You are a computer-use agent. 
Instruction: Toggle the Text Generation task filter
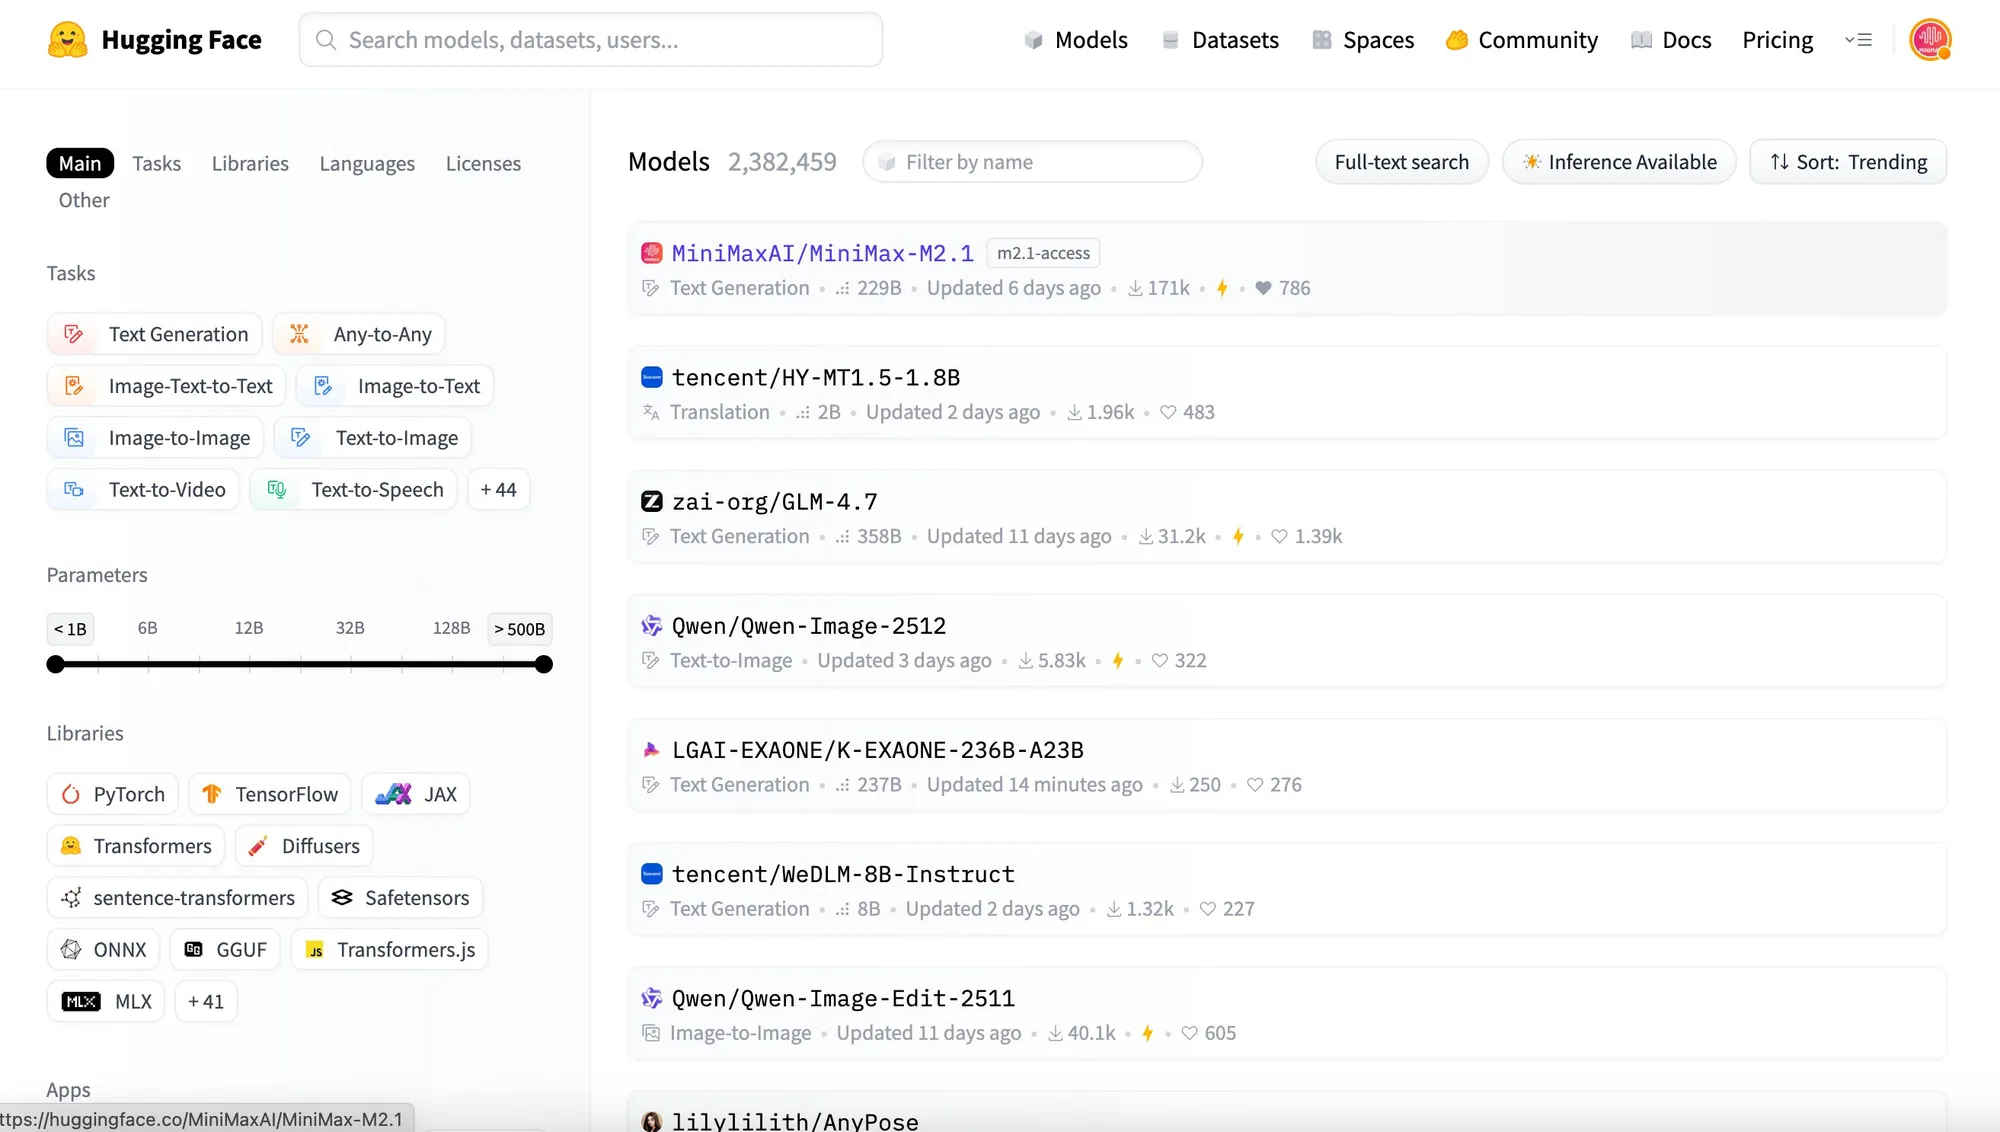point(155,334)
